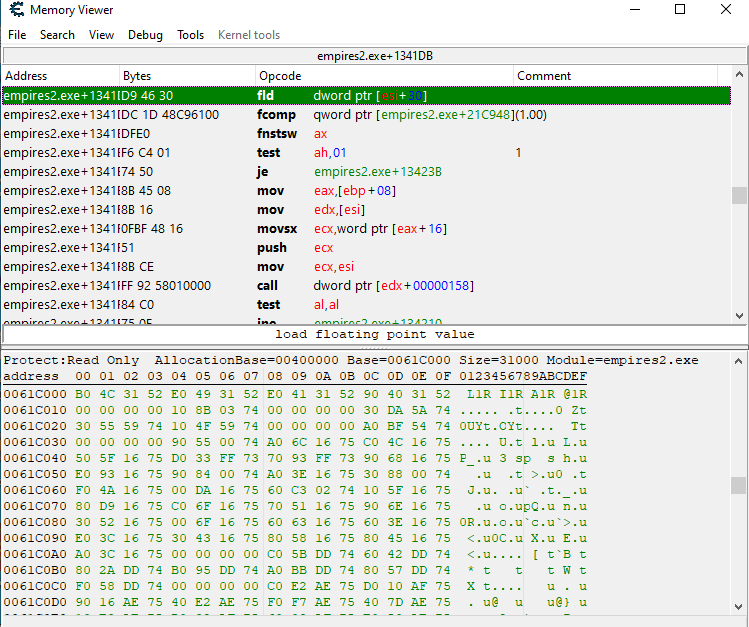Click bytes DC 1D 48C96100 in disassembler
The height and width of the screenshot is (627, 749).
click(168, 115)
